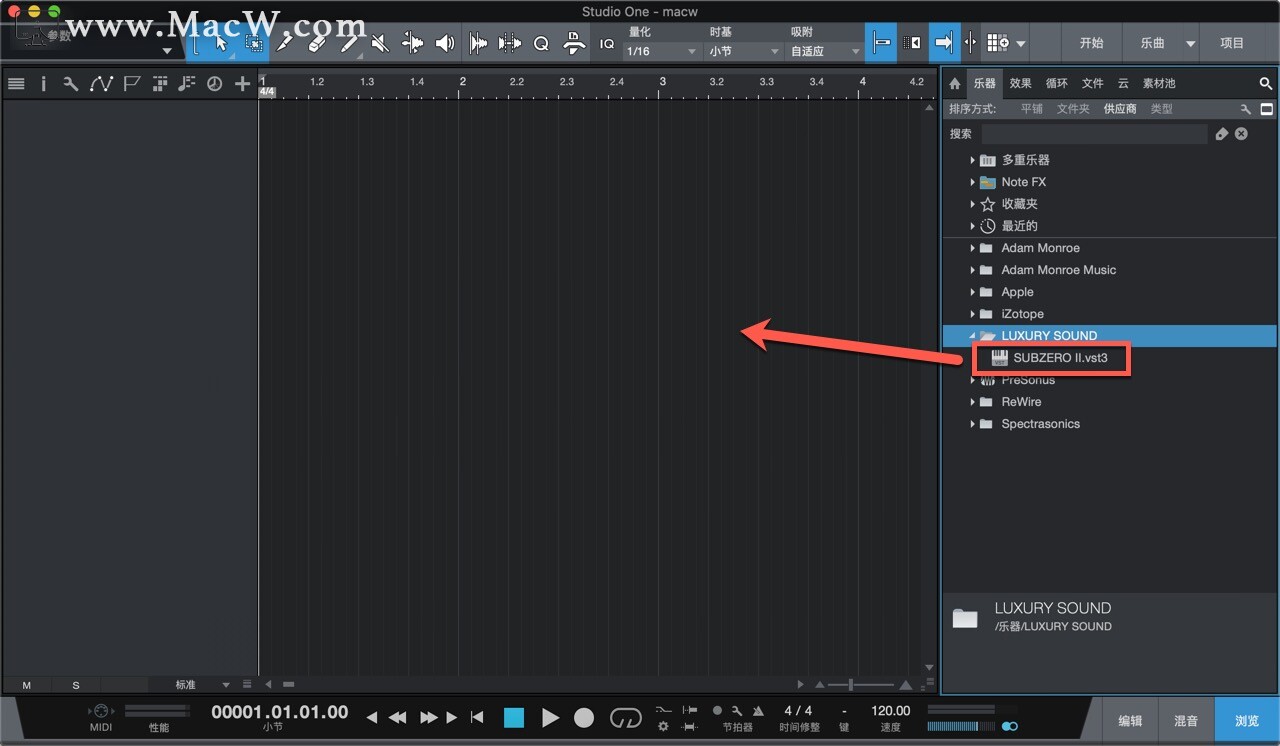Toggle cursor follows edit position icon

[x=970, y=43]
